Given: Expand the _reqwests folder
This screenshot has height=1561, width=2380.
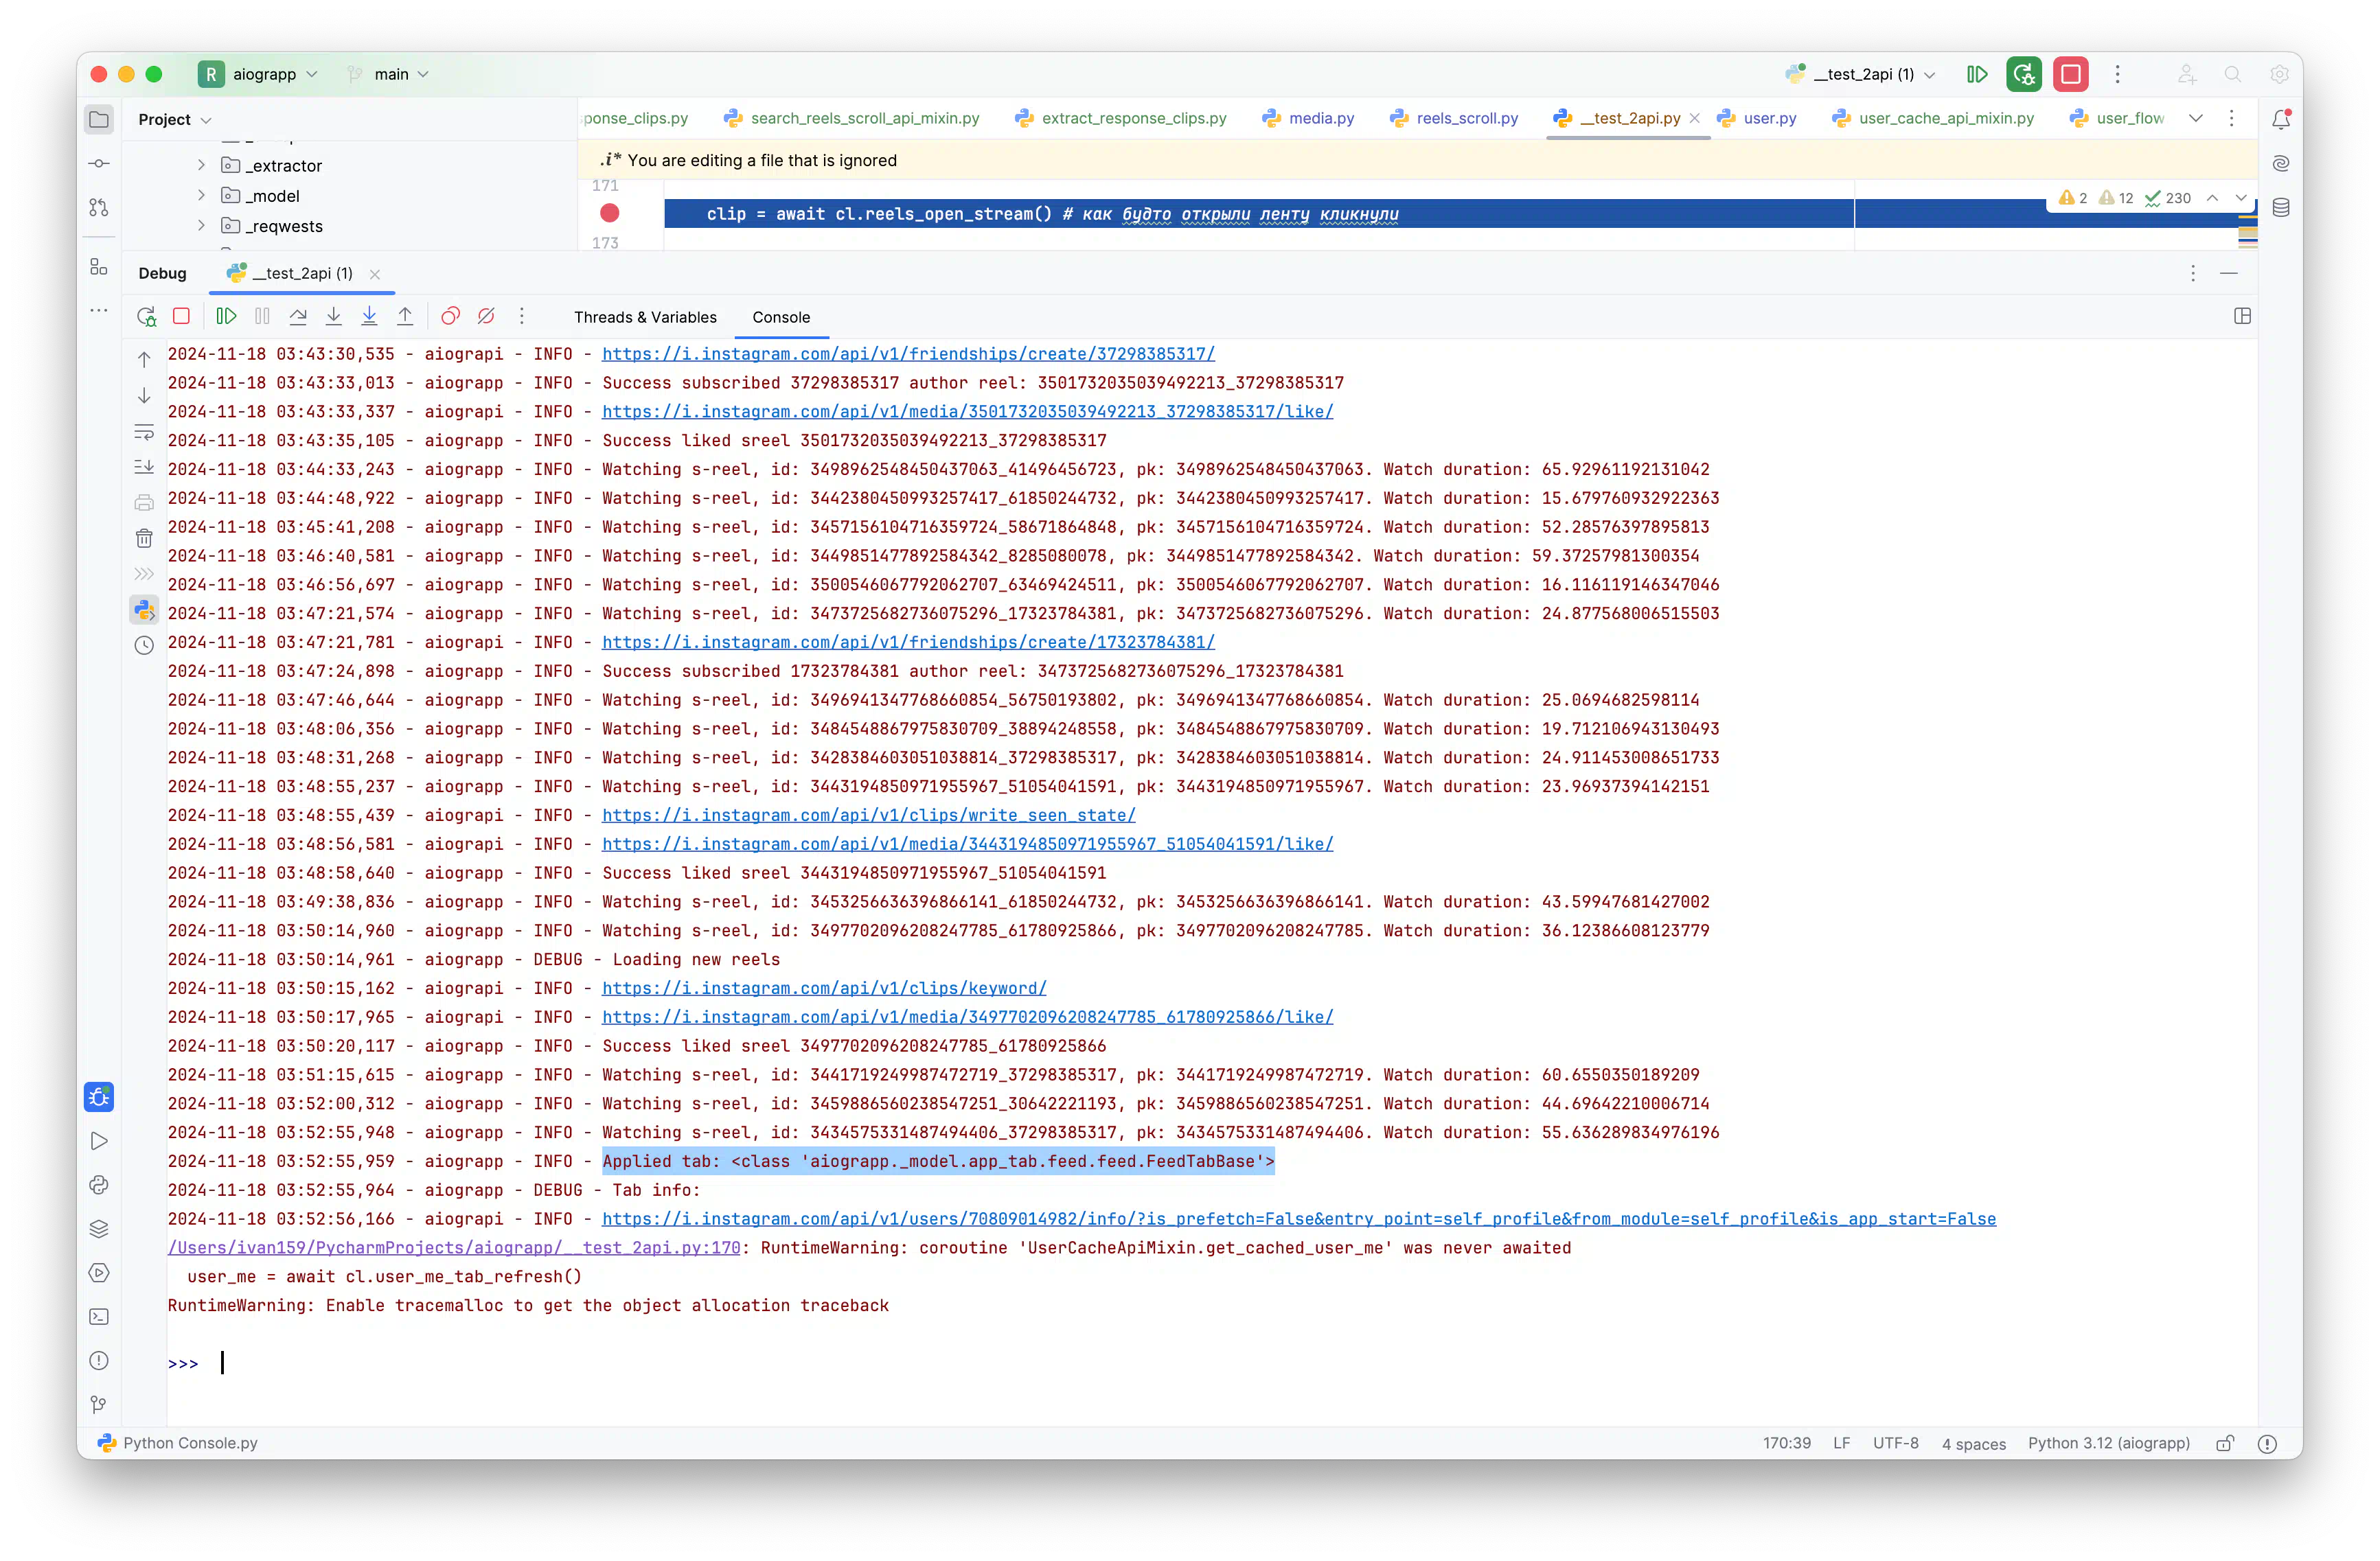Looking at the screenshot, I should pyautogui.click(x=201, y=225).
